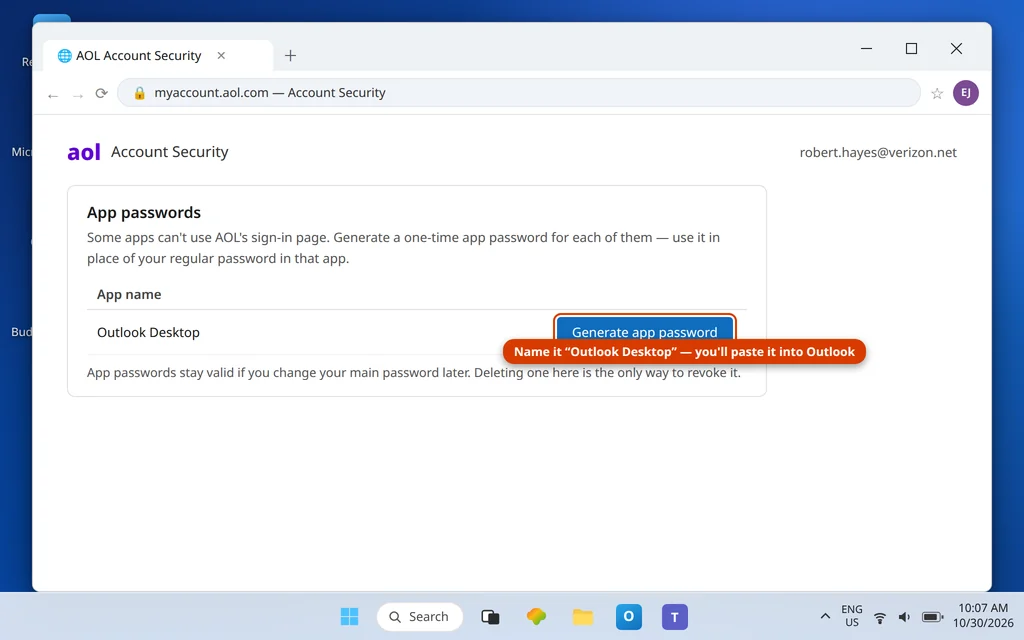
Task: Click the globe favicon on the tab
Action: (x=64, y=56)
